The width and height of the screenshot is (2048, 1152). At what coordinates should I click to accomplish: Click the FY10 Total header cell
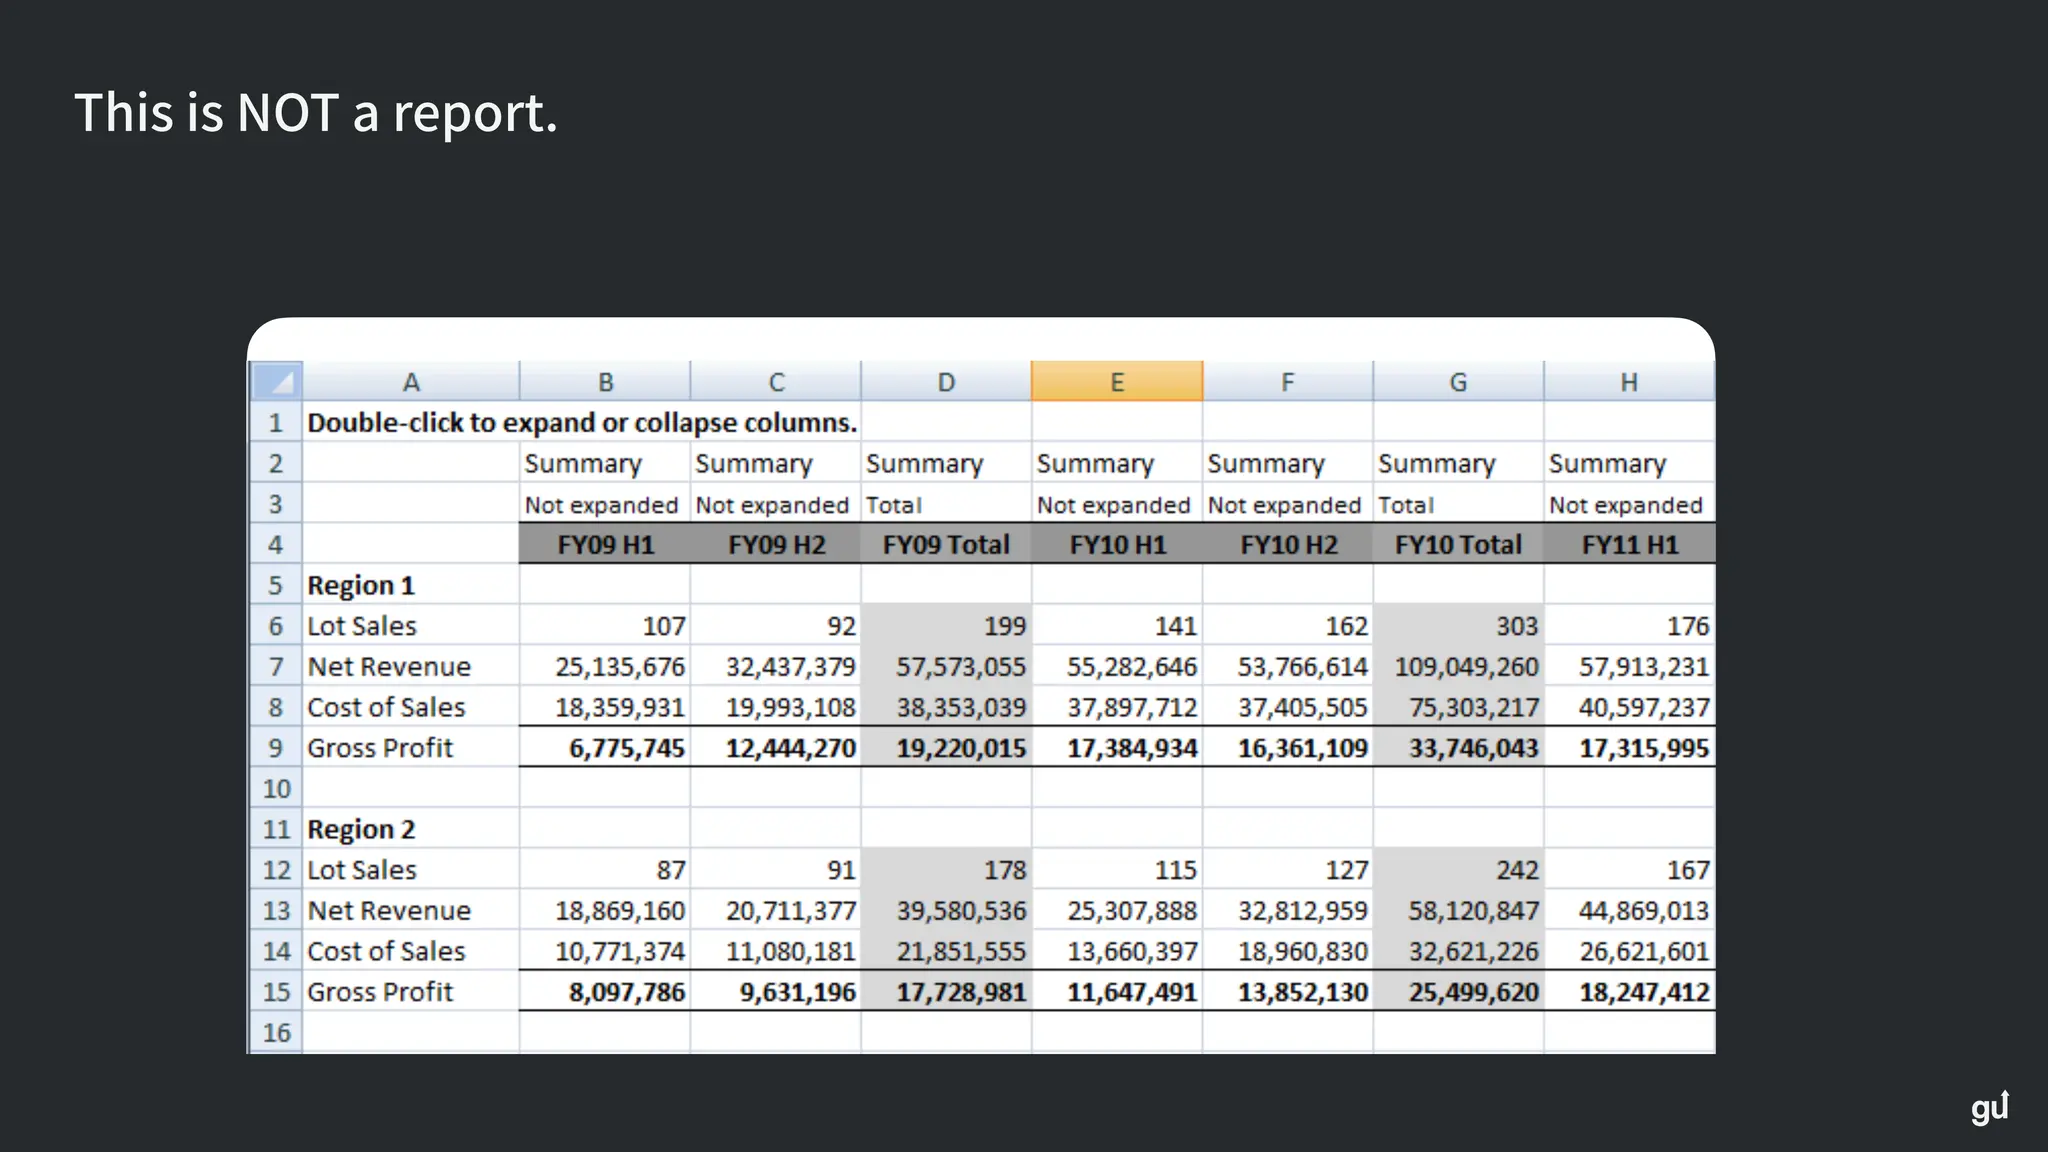click(x=1458, y=544)
